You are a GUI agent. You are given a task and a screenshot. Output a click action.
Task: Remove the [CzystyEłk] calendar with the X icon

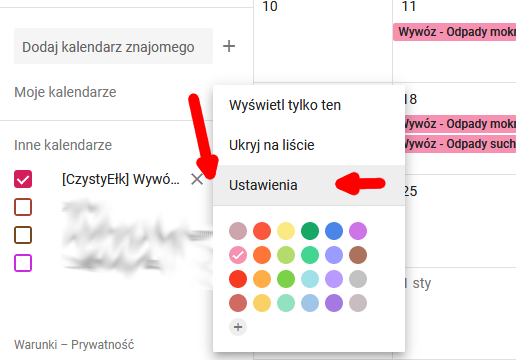click(197, 179)
